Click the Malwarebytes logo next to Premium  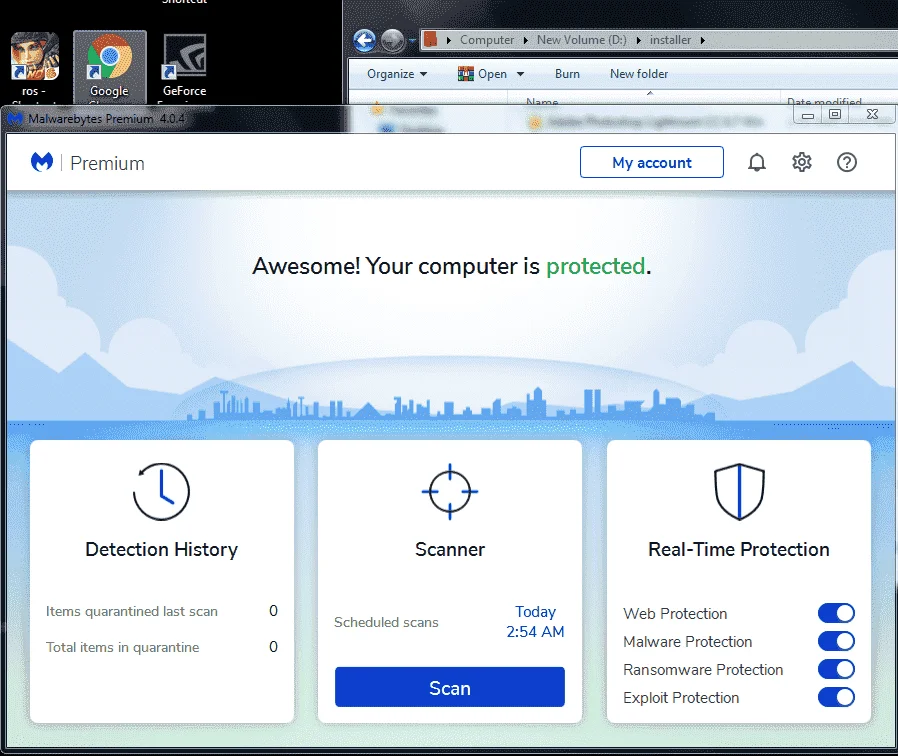pos(42,163)
